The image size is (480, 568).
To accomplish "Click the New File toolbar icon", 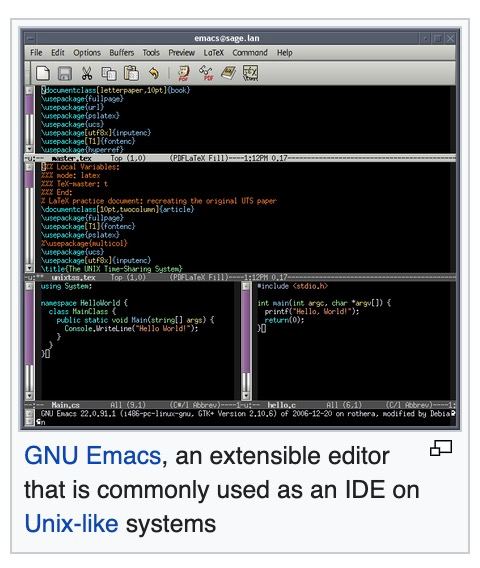I will (43, 73).
